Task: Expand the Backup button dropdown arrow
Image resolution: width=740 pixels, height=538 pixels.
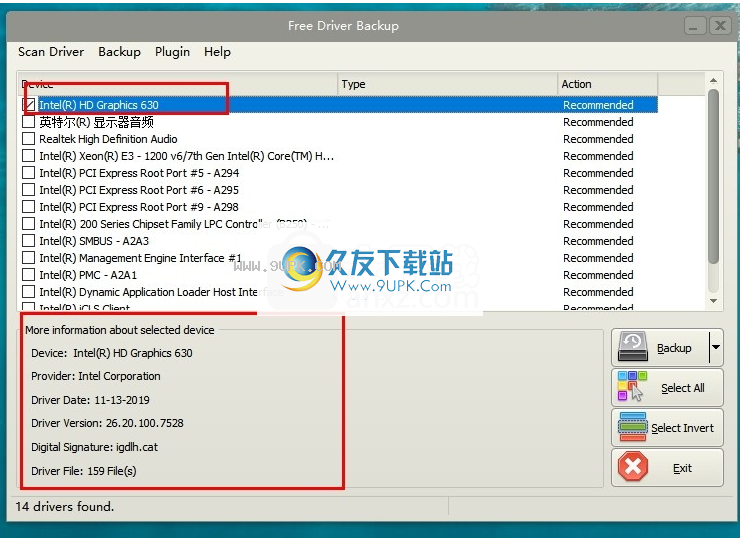Action: pos(716,347)
